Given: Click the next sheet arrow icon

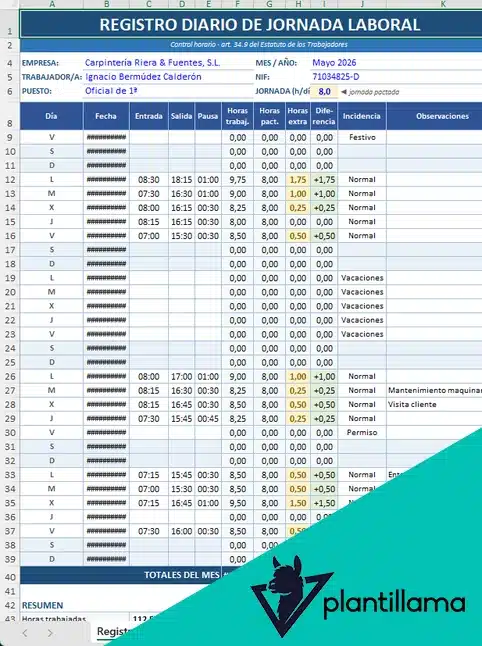Looking at the screenshot, I should tap(50, 633).
